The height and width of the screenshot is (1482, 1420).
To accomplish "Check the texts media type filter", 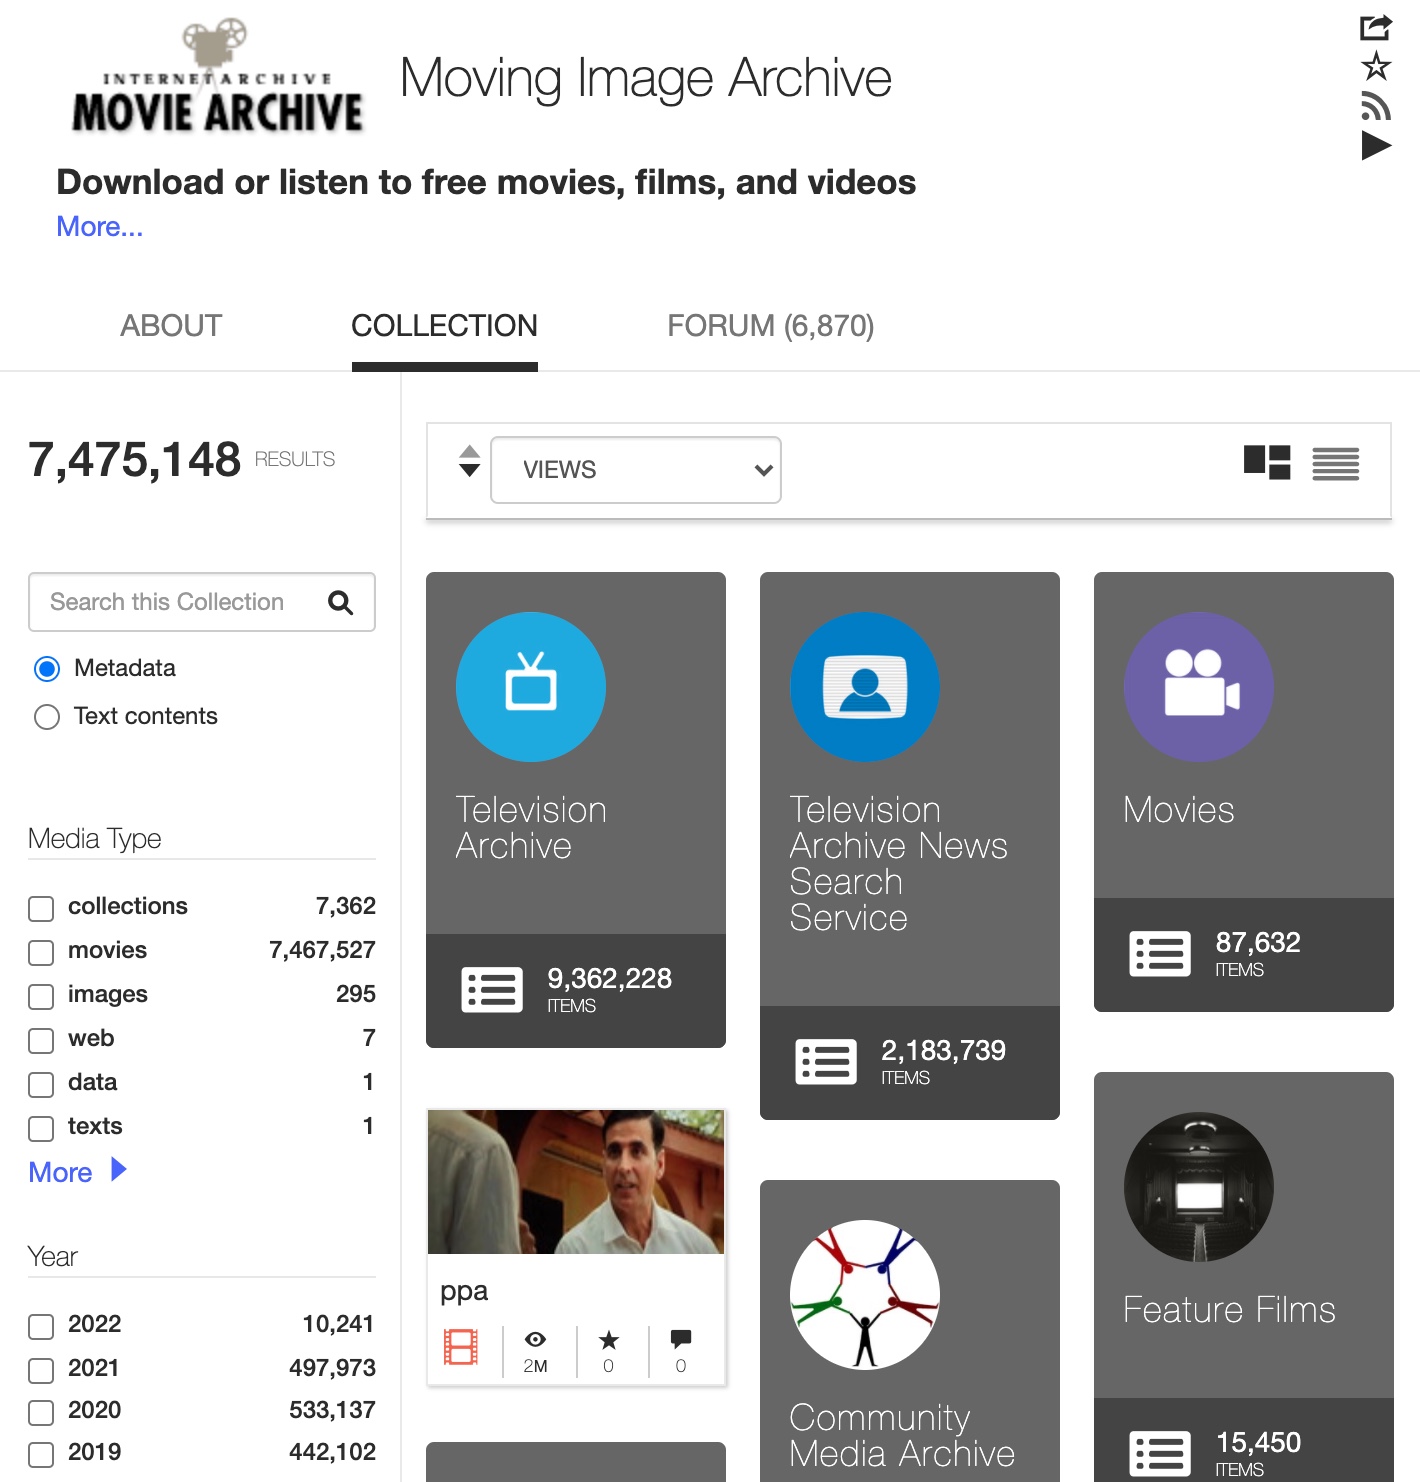I will pyautogui.click(x=41, y=1128).
